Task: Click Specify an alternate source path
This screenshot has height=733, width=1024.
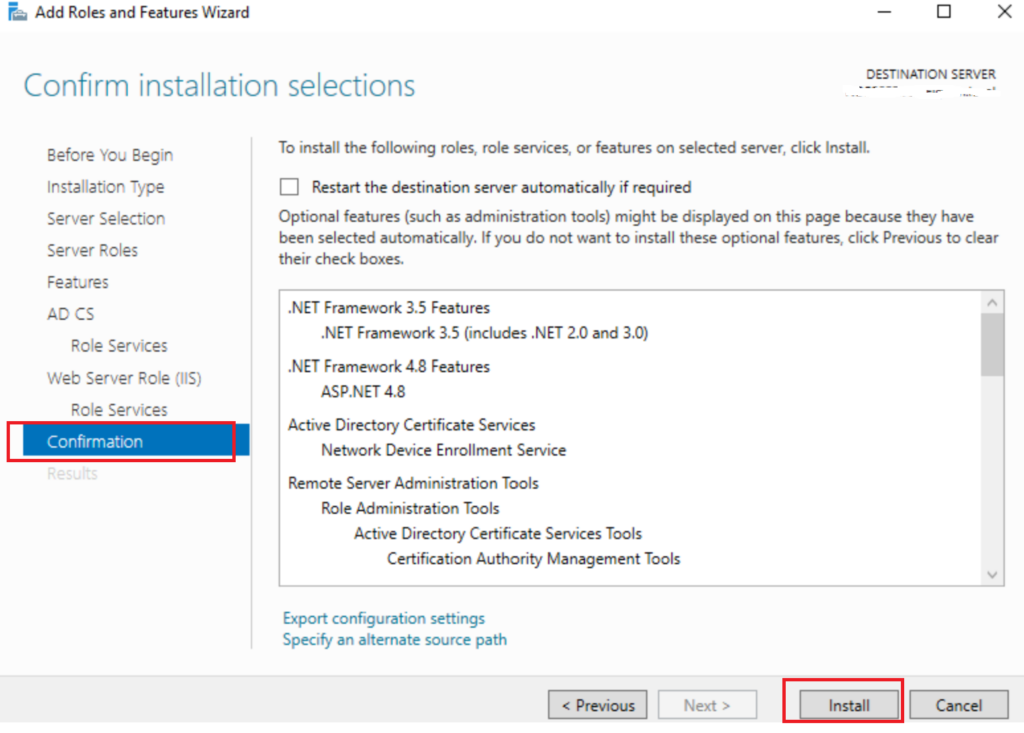Action: (x=394, y=640)
